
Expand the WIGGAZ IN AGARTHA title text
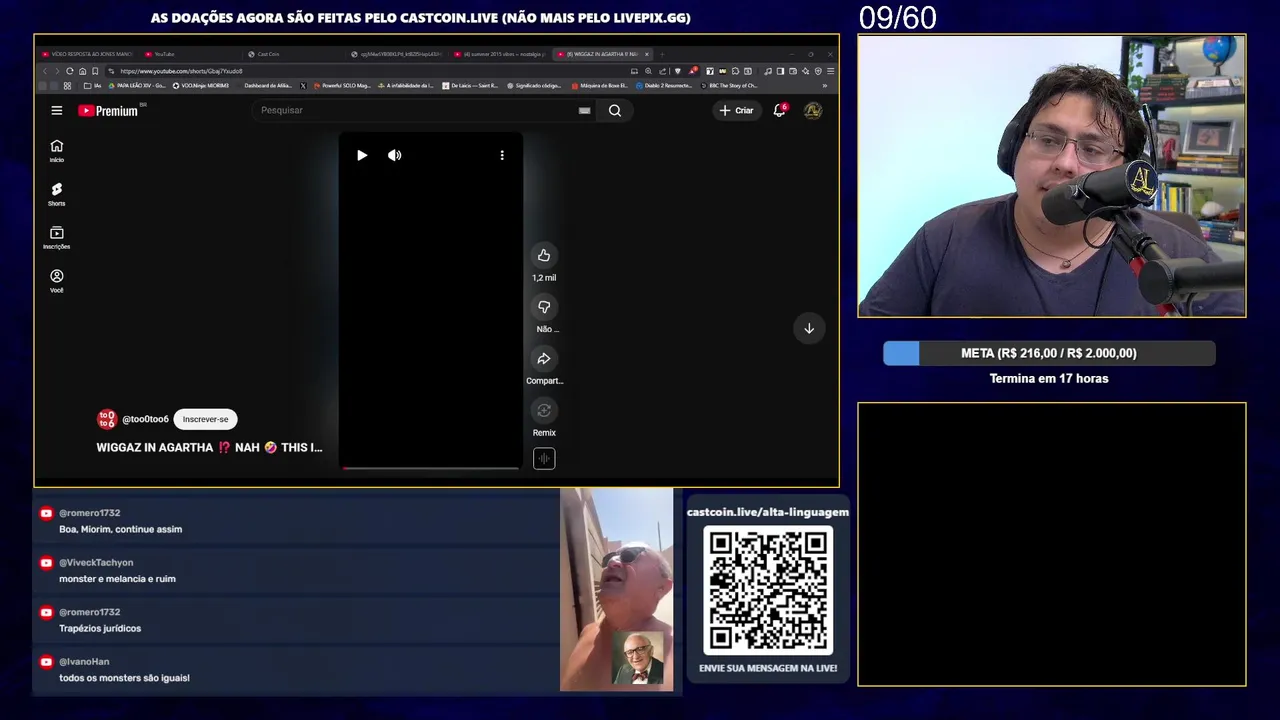click(209, 447)
